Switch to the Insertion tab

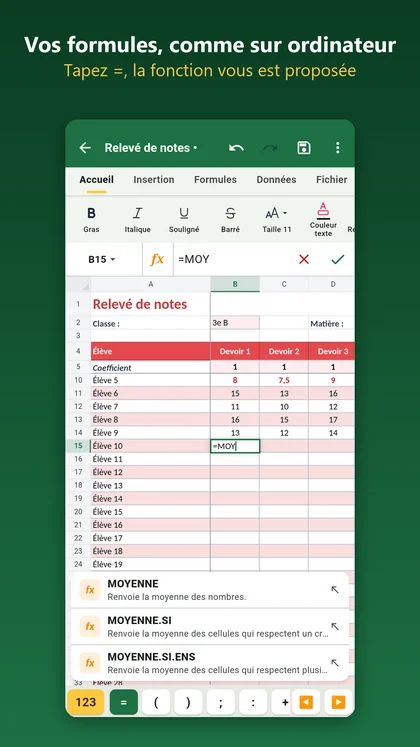click(154, 180)
